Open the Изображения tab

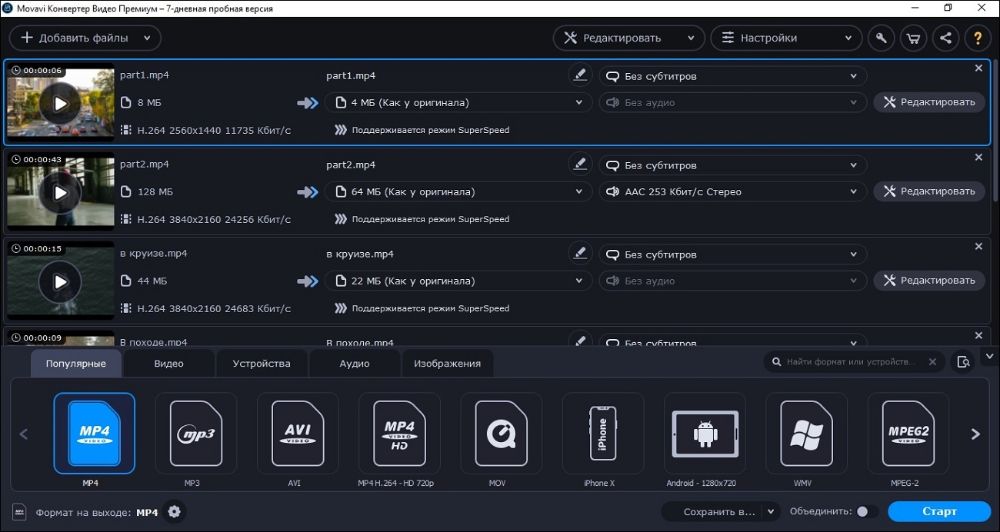(x=447, y=364)
